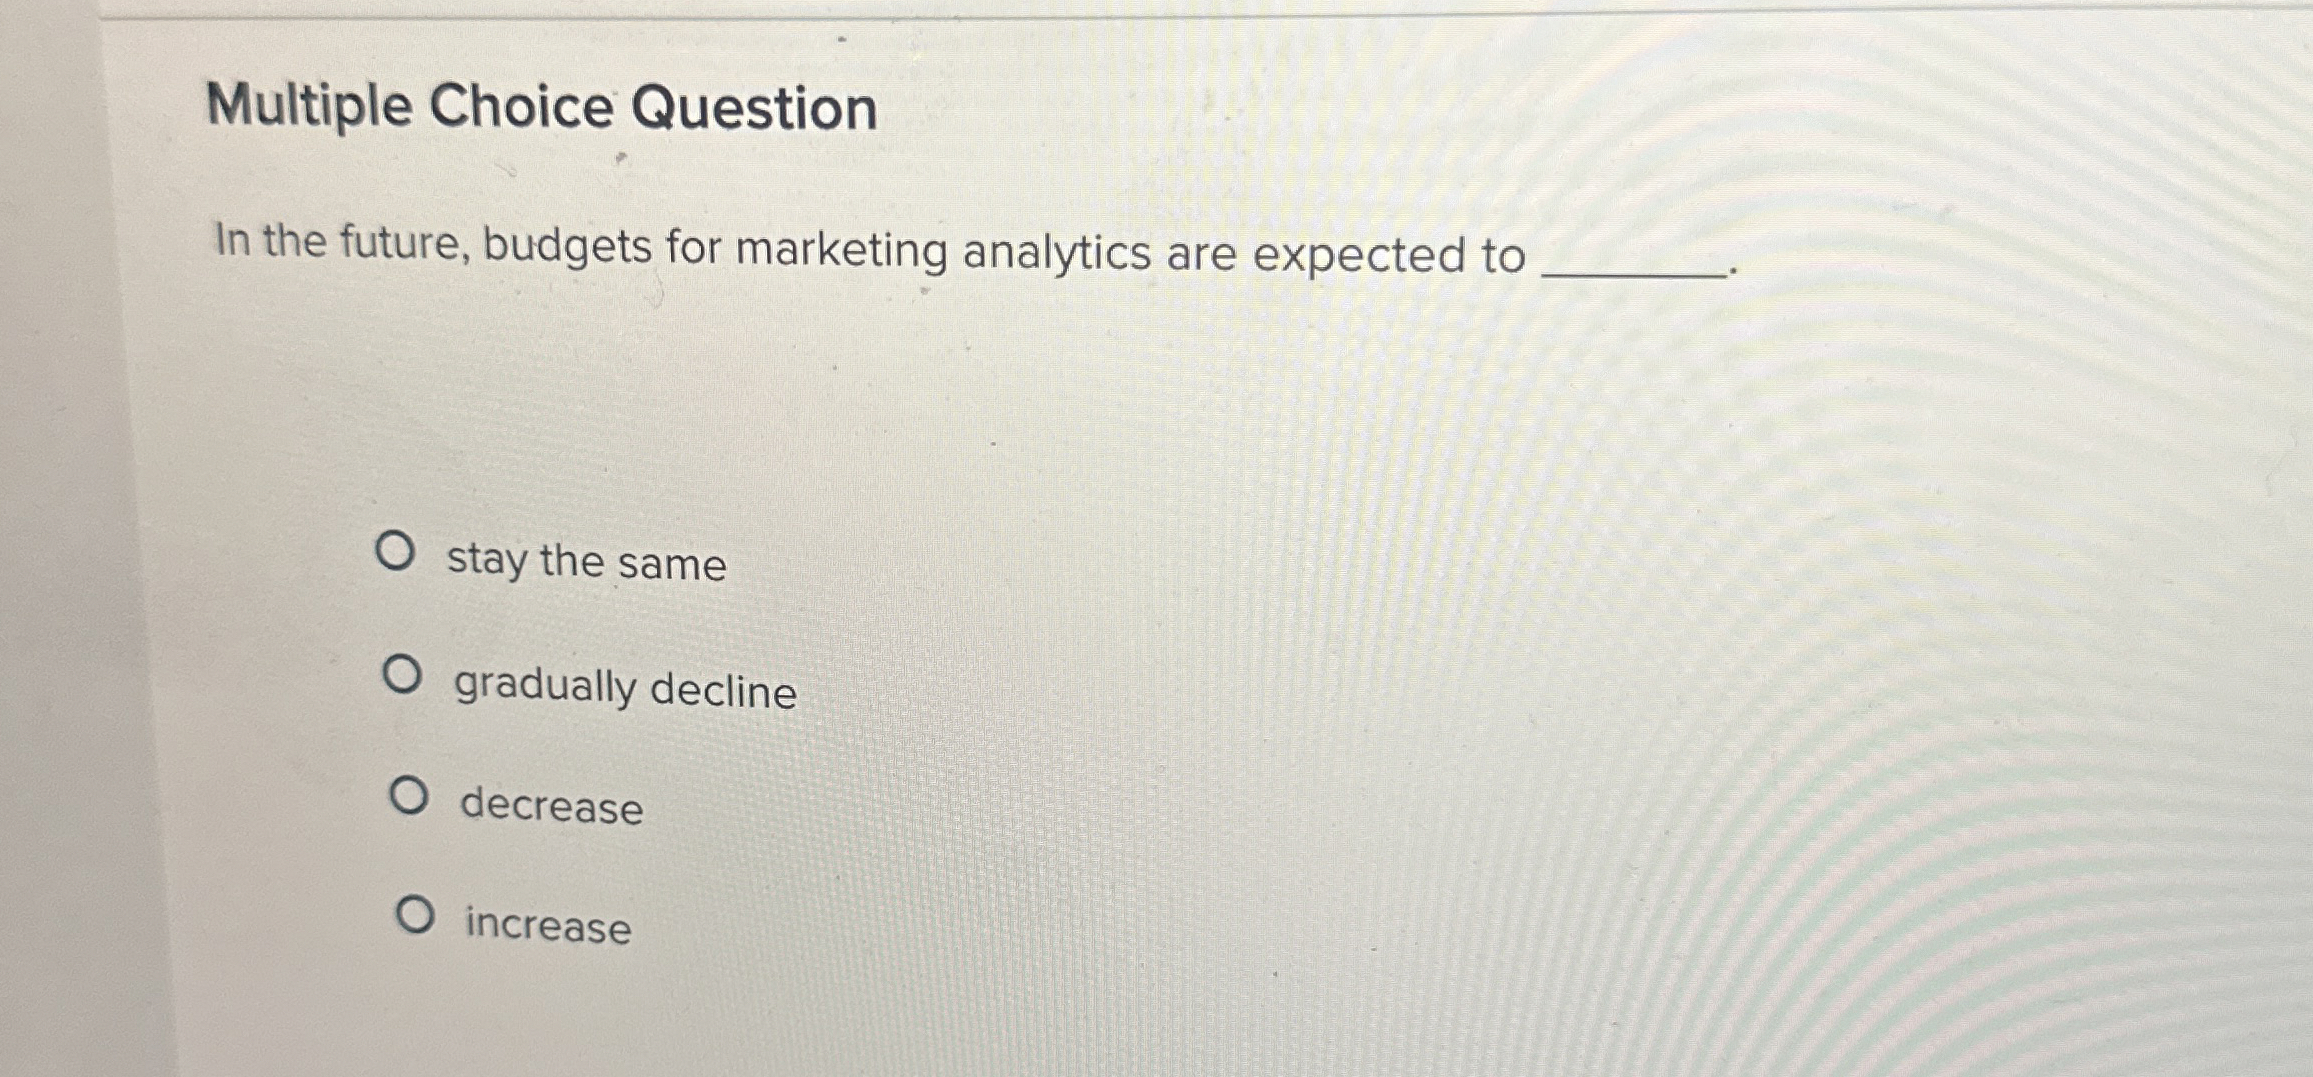Screen dimensions: 2313x1077
Task: Click the word "Choice" in the heading
Action: click(x=521, y=105)
